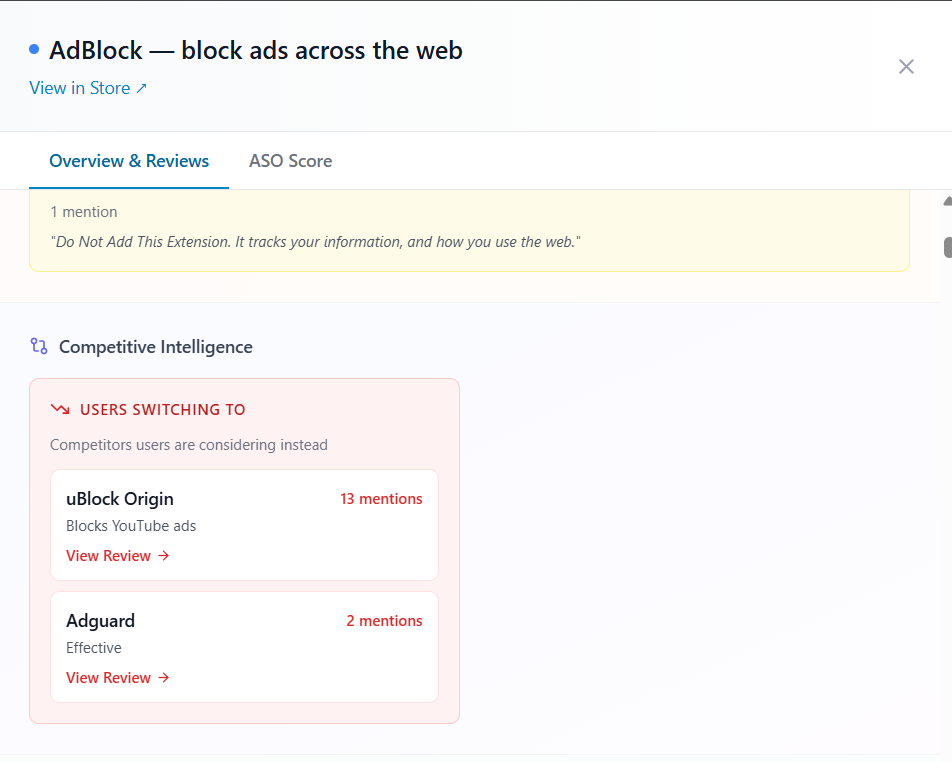Click the Competitive Intelligence heading
This screenshot has height=762, width=952.
[x=155, y=347]
